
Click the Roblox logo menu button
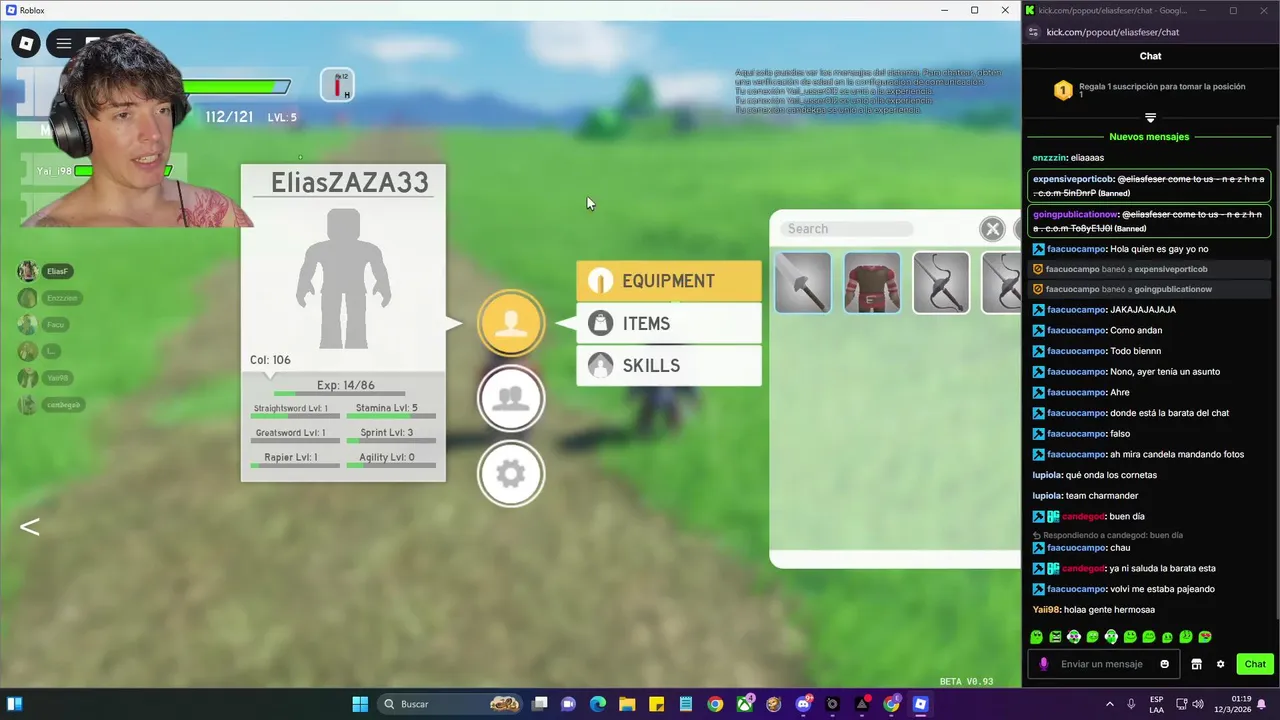point(27,43)
